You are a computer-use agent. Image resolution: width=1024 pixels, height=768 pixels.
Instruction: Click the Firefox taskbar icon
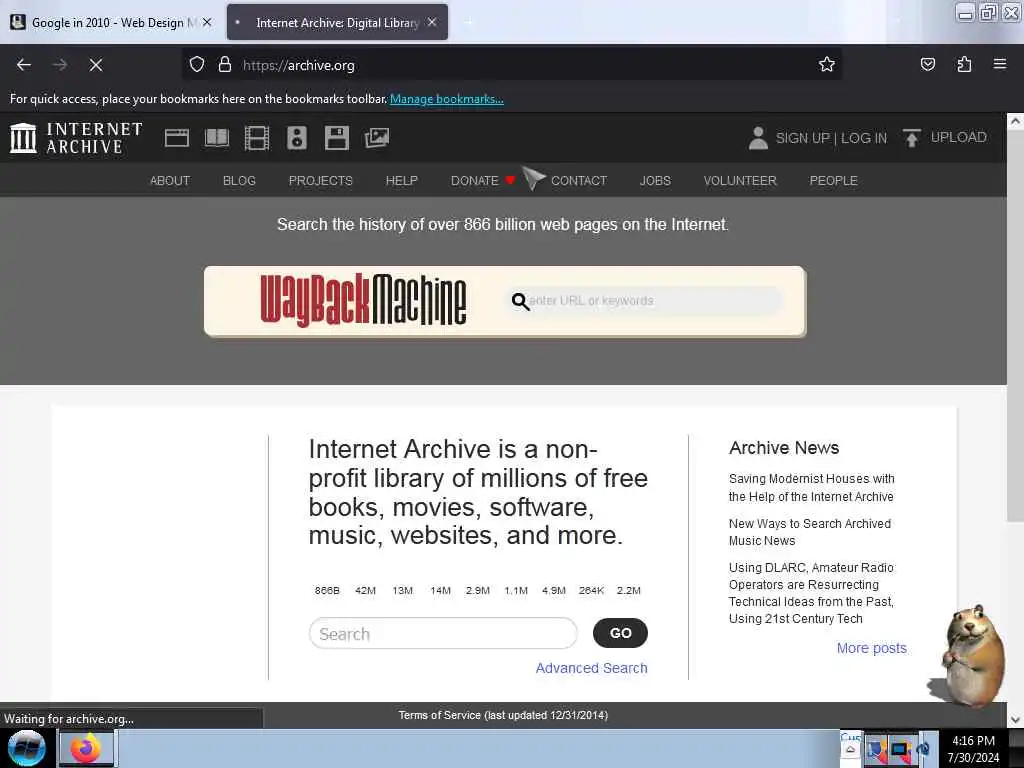pos(86,748)
